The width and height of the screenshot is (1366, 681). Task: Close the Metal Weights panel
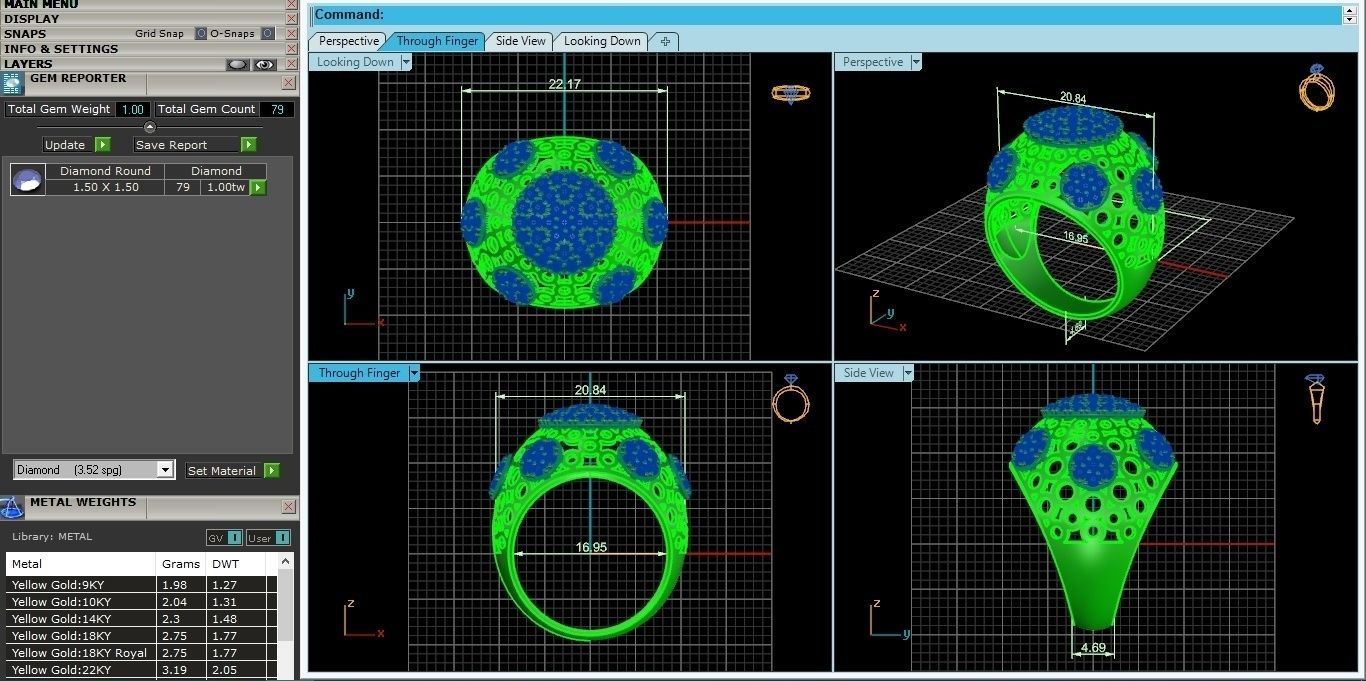pos(288,507)
